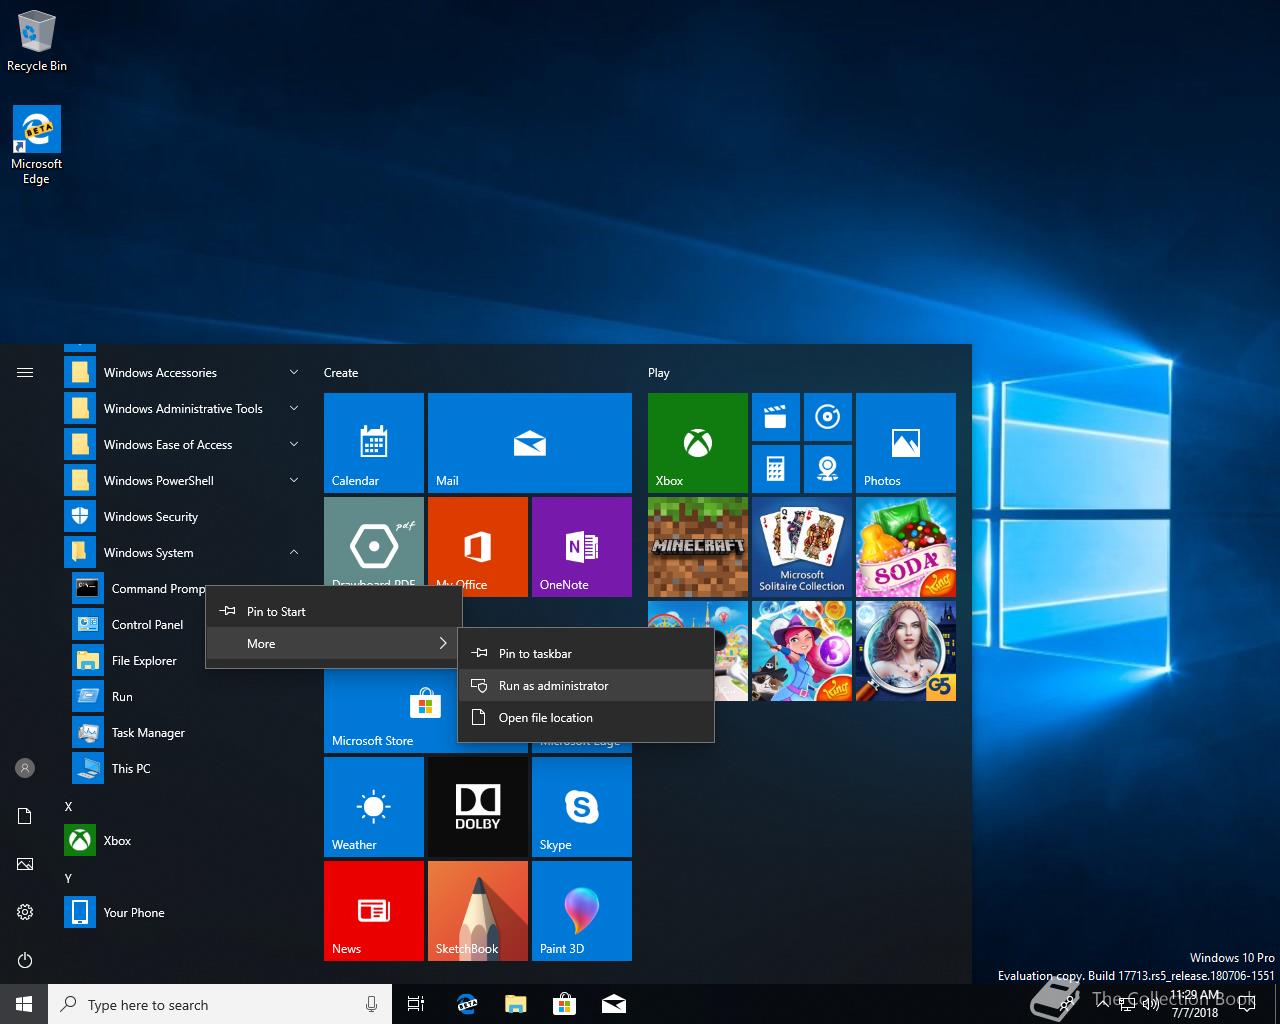Open the News tile
The width and height of the screenshot is (1280, 1024).
[x=374, y=911]
